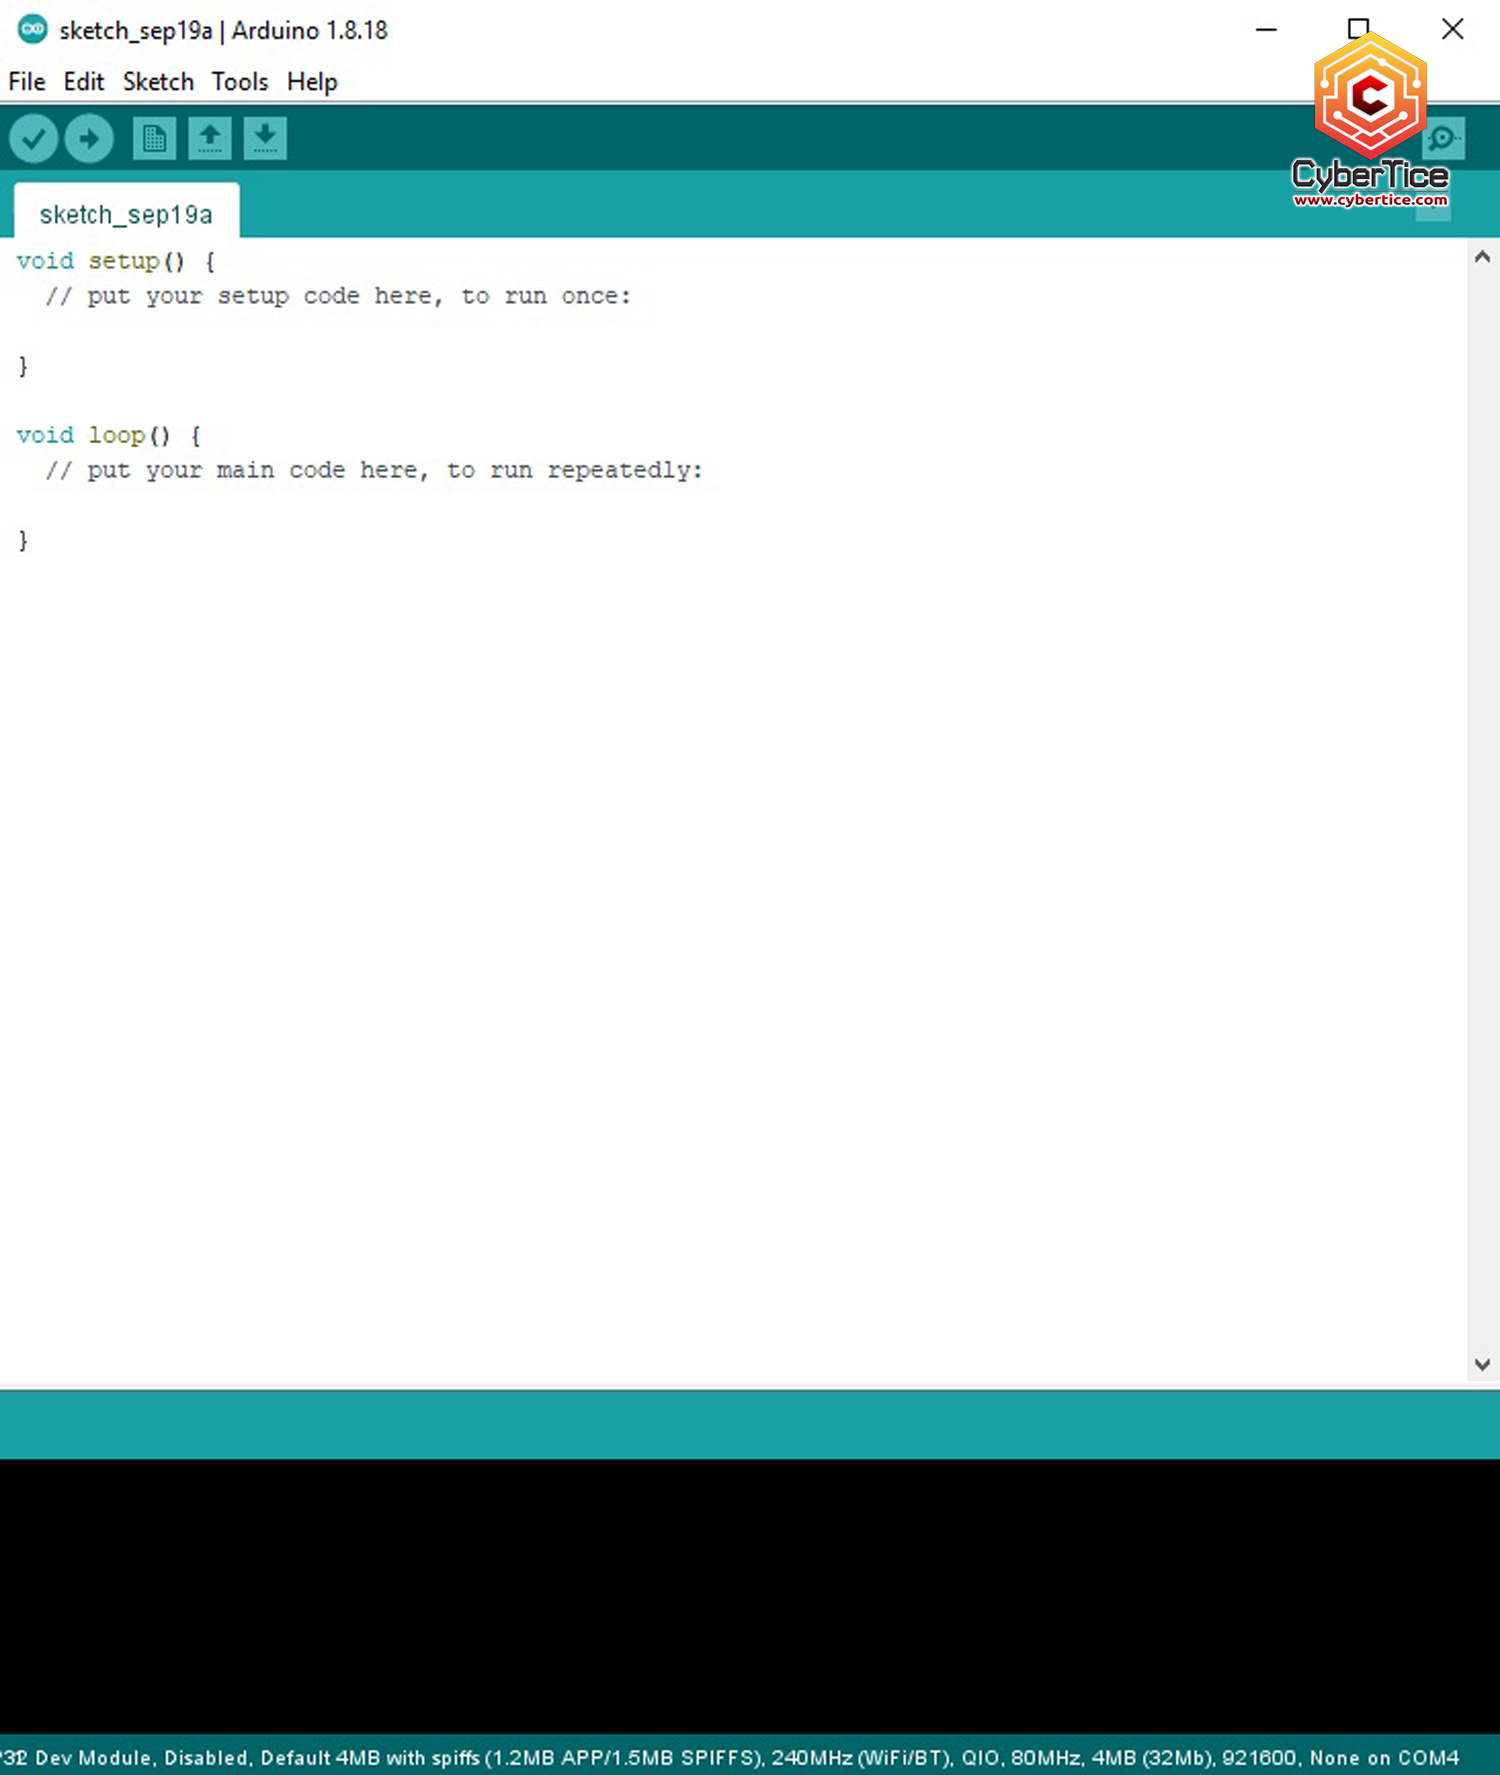Viewport: 1500px width, 1775px height.
Task: Maximize the Arduino window
Action: pyautogui.click(x=1358, y=30)
